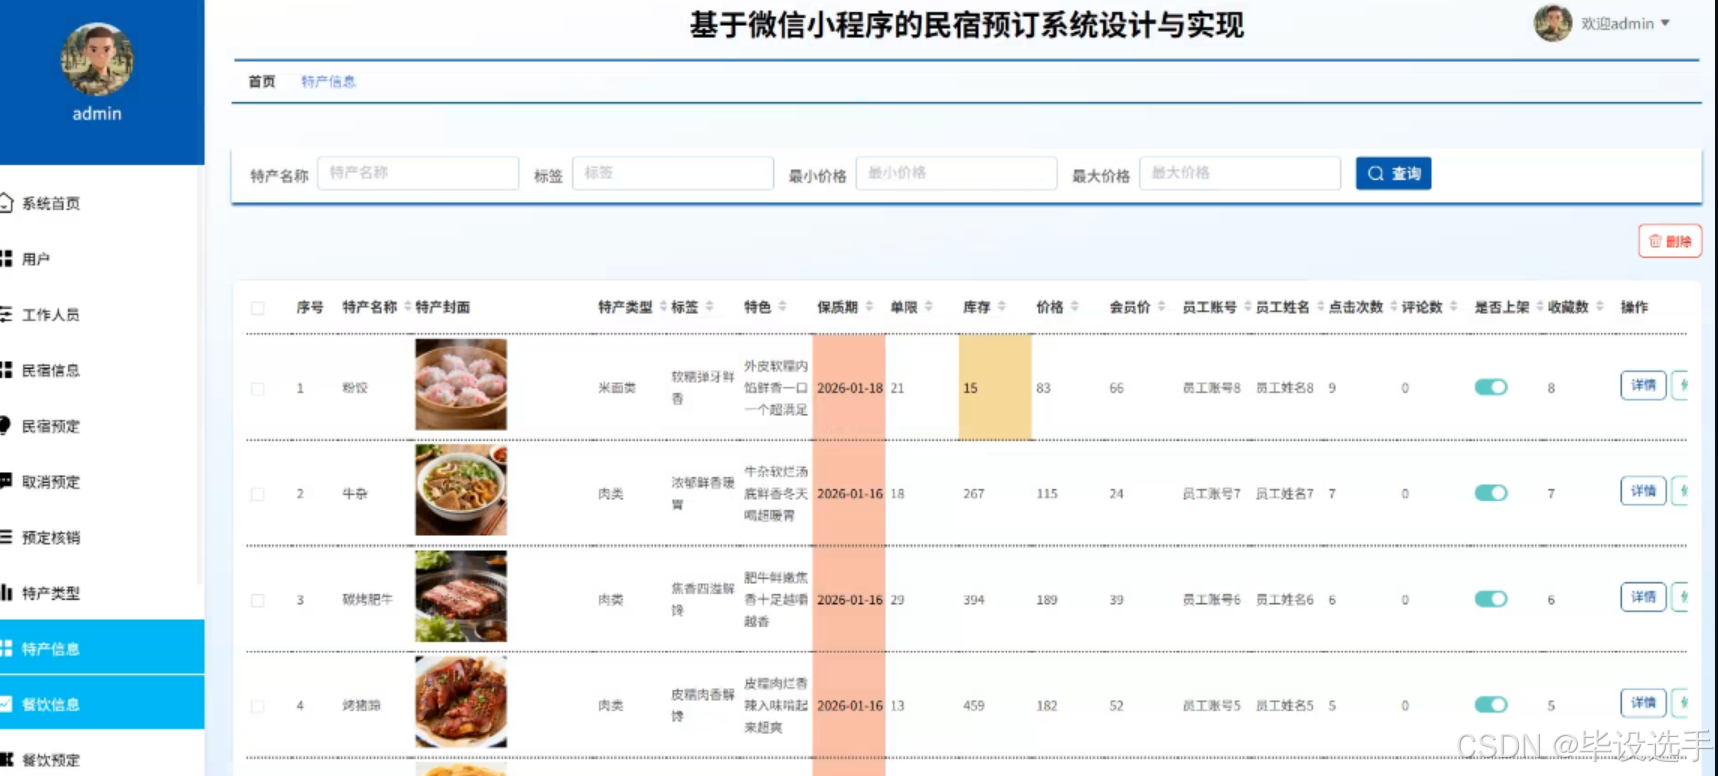Focus the 最大价格 input field

coord(1240,173)
